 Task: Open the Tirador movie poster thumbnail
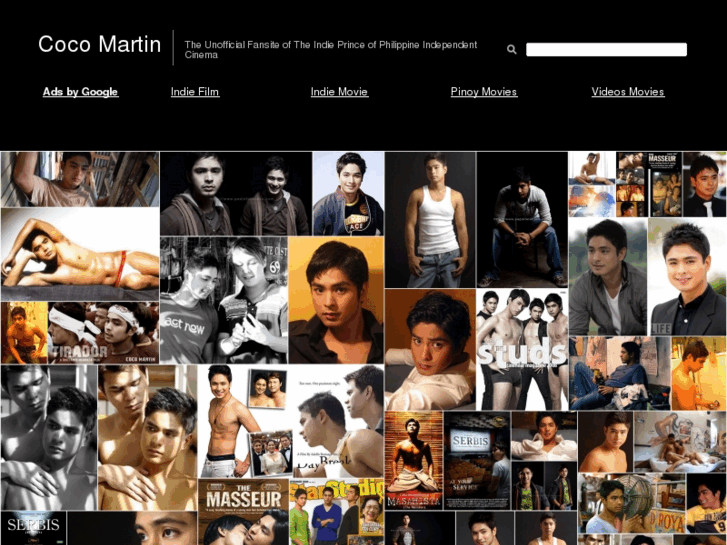pyautogui.click(x=103, y=333)
